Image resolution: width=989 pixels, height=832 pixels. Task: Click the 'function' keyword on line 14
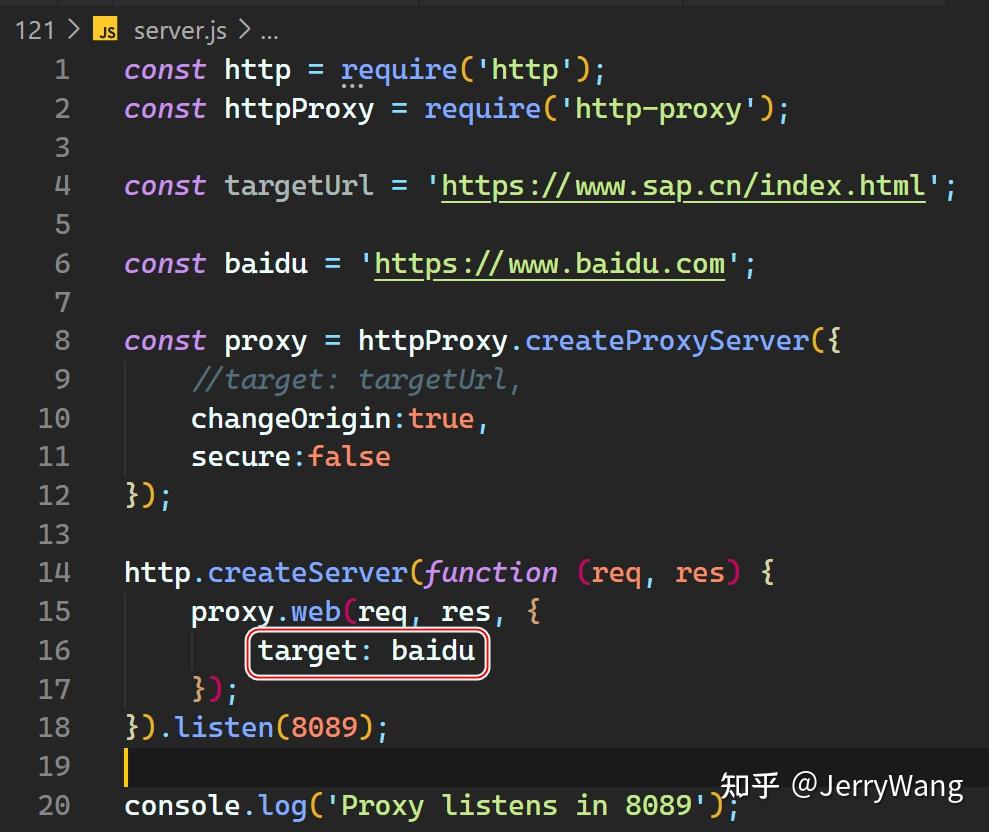point(491,573)
